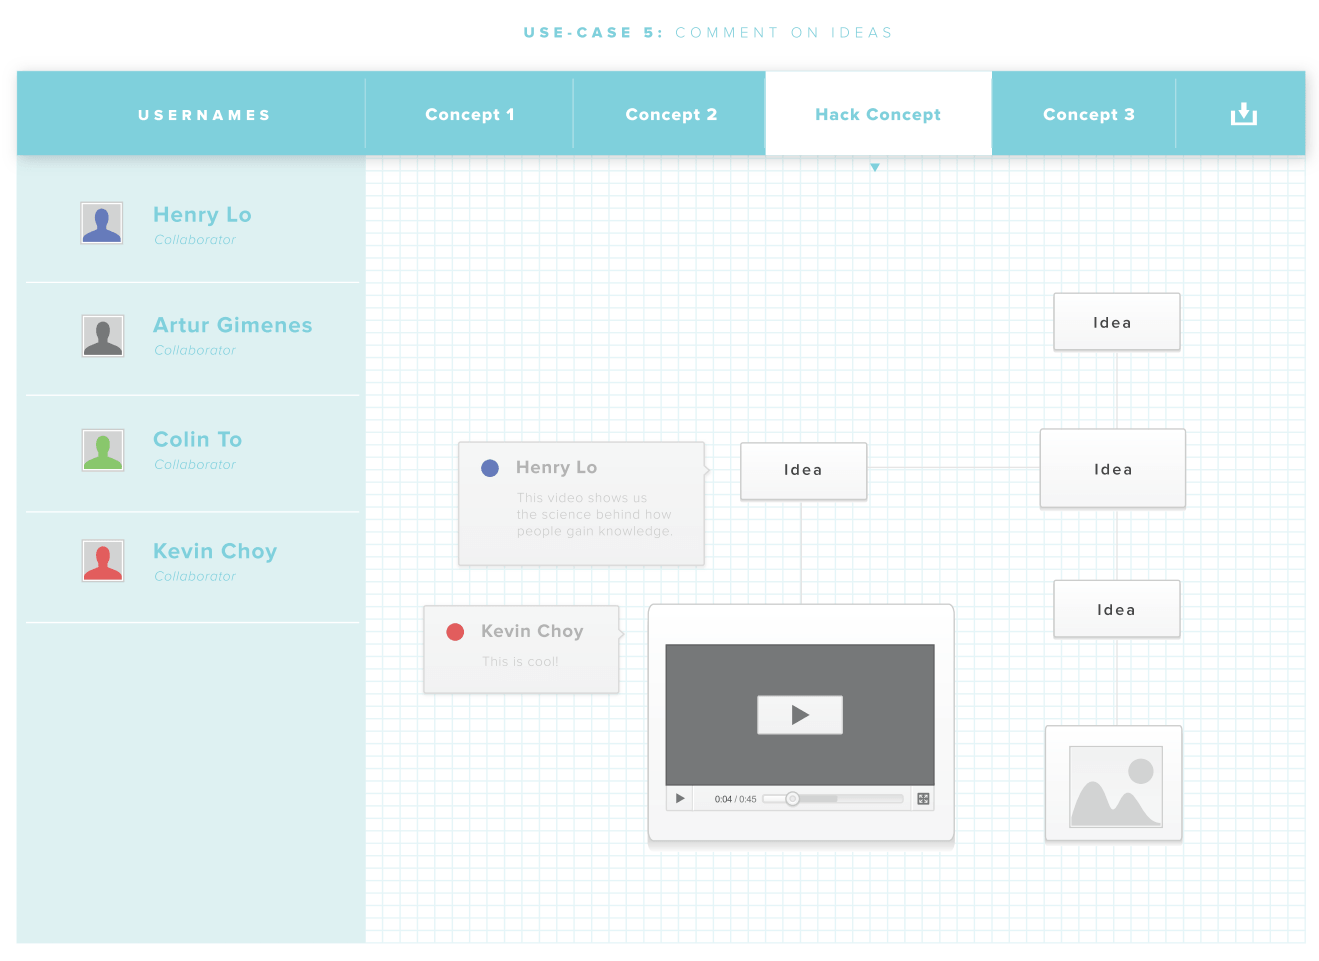
Task: Click the download icon in header
Action: click(1243, 114)
